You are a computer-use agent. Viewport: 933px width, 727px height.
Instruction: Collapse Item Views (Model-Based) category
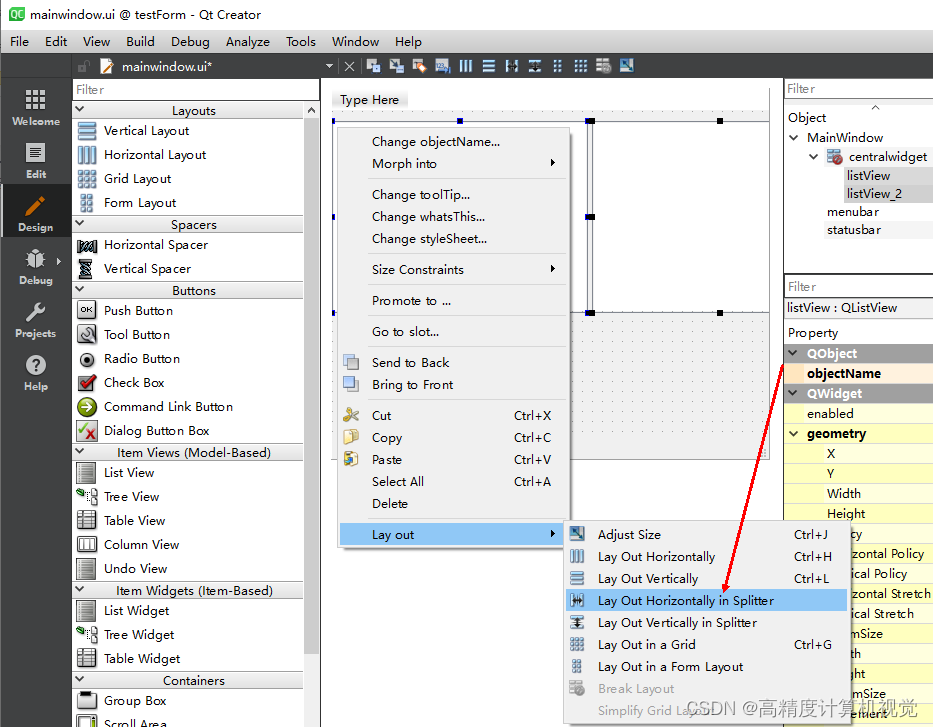(80, 452)
